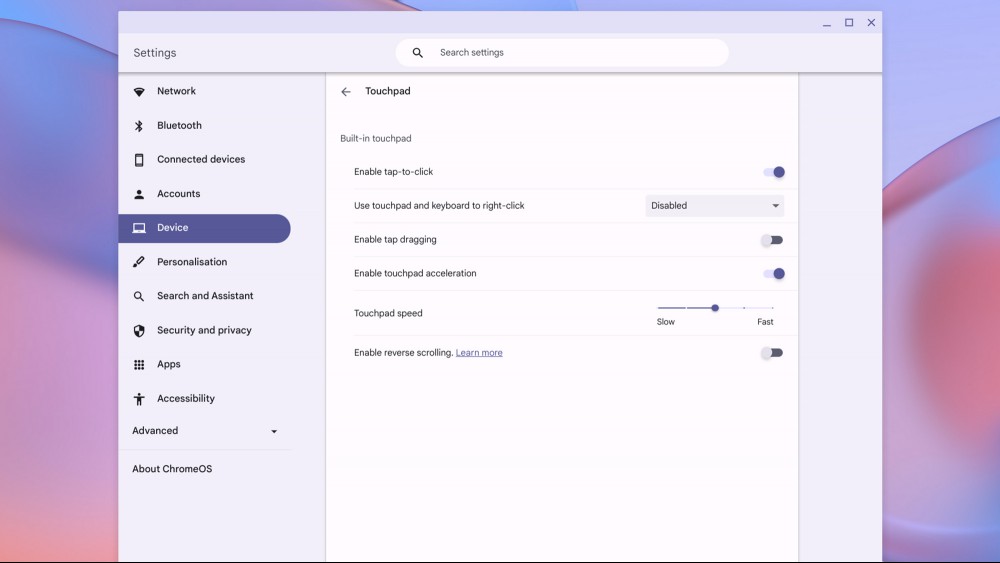This screenshot has width=1000, height=563.
Task: Click the Touchpad speed slider handle
Action: coord(715,308)
